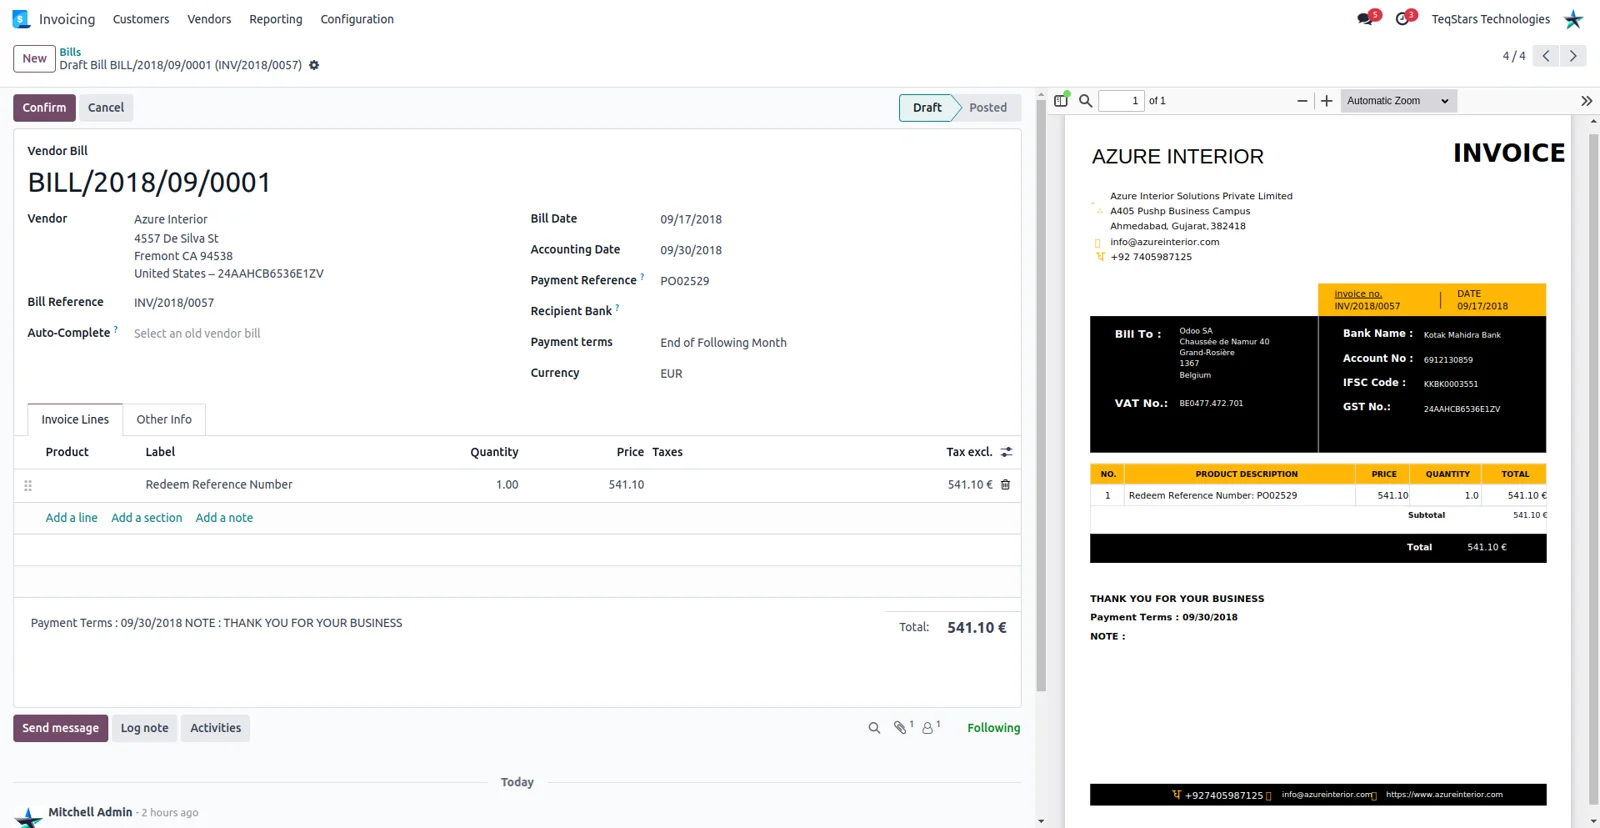Open the Log note composer
Image resolution: width=1600 pixels, height=828 pixels.
coord(145,728)
